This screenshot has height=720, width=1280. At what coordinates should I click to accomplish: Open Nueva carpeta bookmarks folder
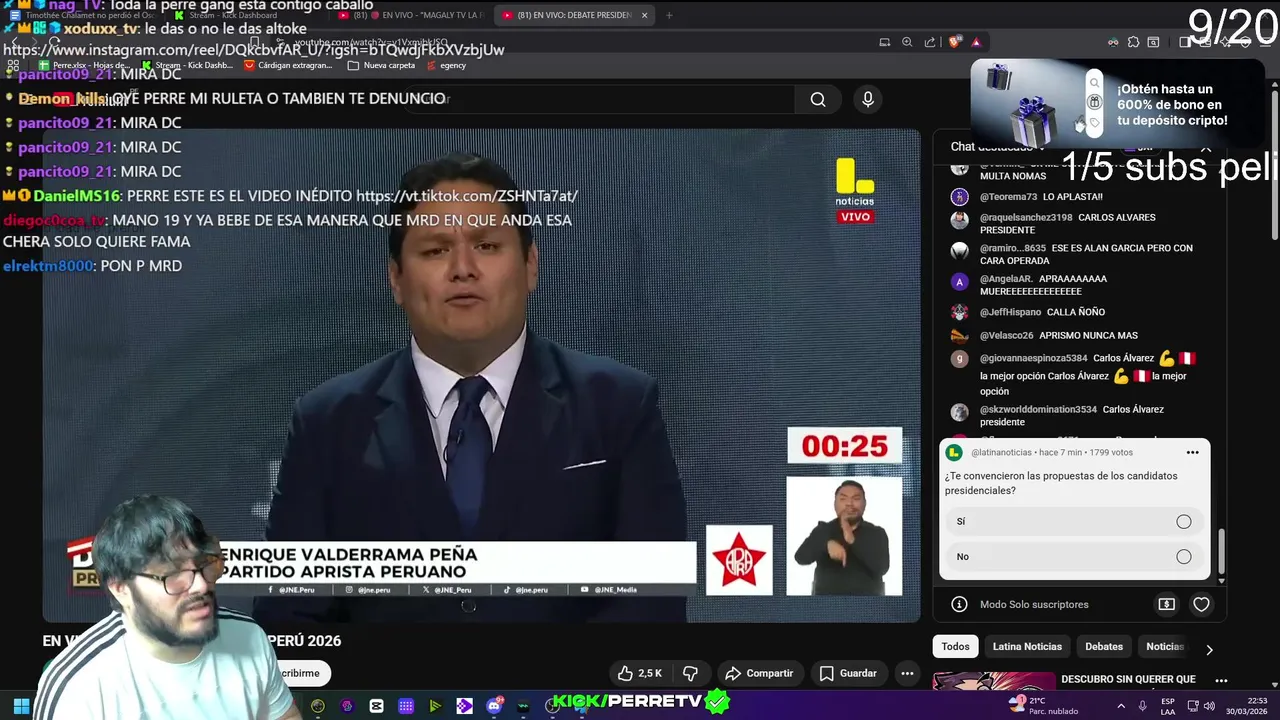(x=381, y=65)
